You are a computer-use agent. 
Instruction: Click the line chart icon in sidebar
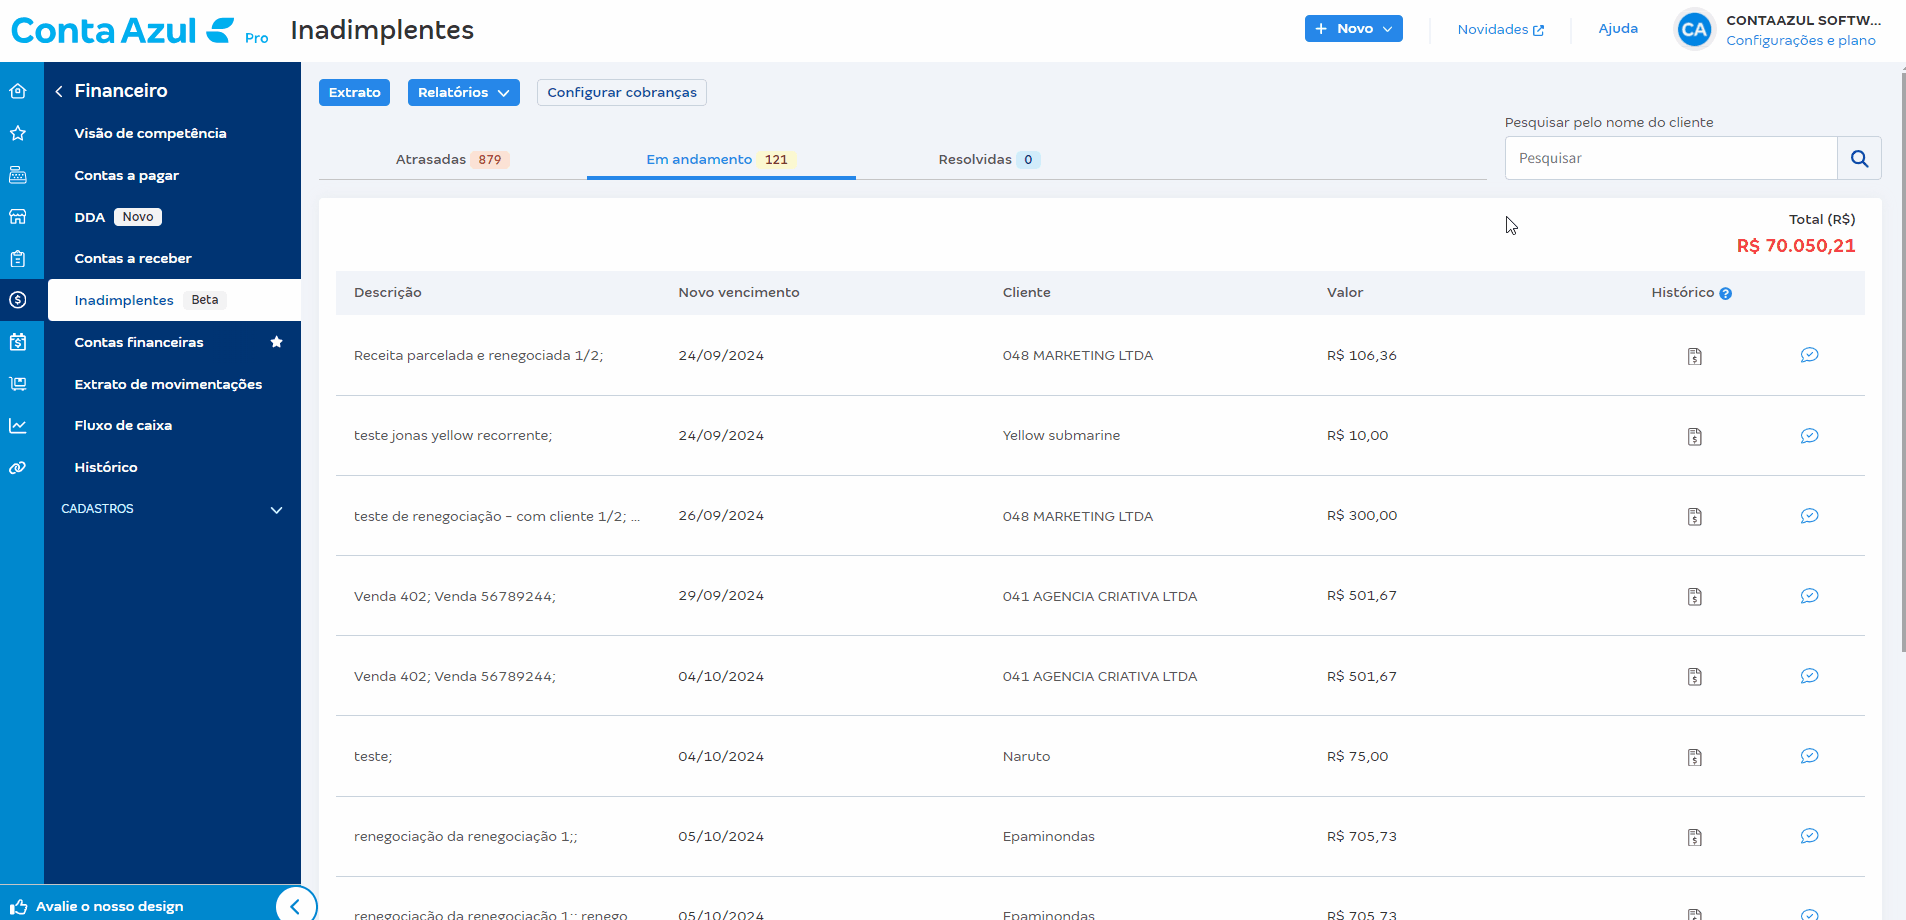(x=19, y=425)
